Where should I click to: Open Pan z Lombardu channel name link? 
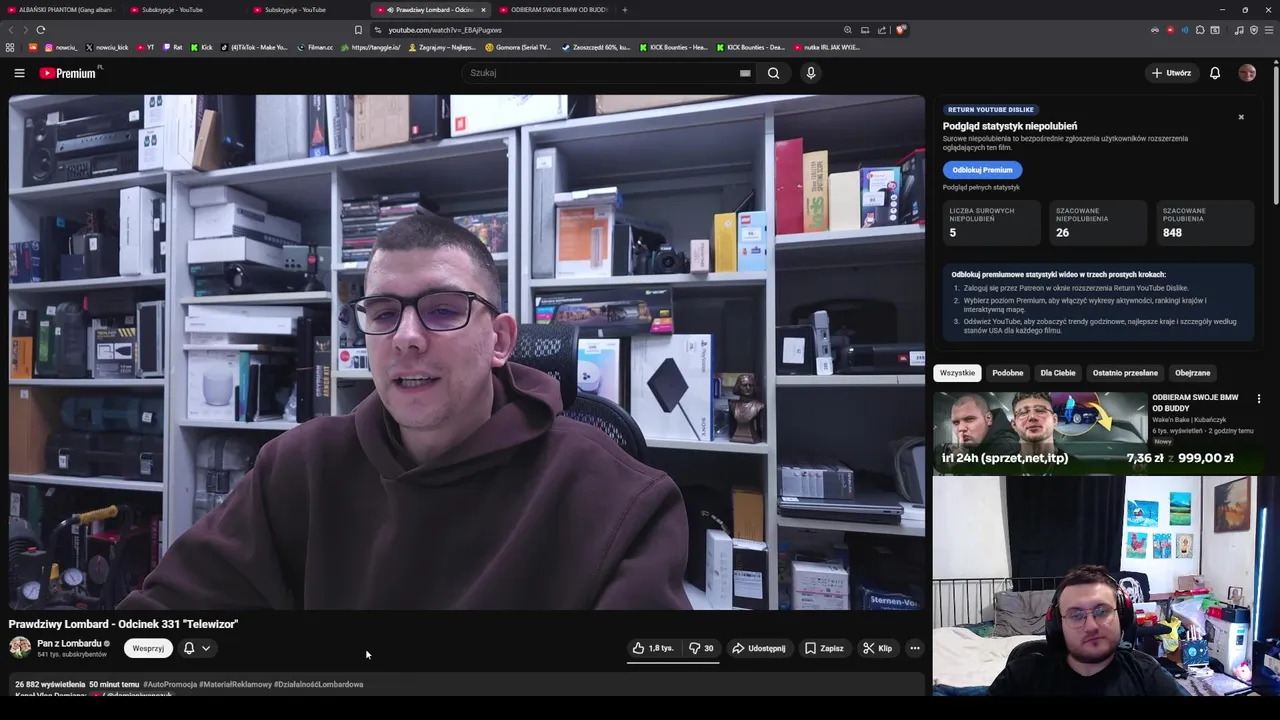[x=69, y=643]
